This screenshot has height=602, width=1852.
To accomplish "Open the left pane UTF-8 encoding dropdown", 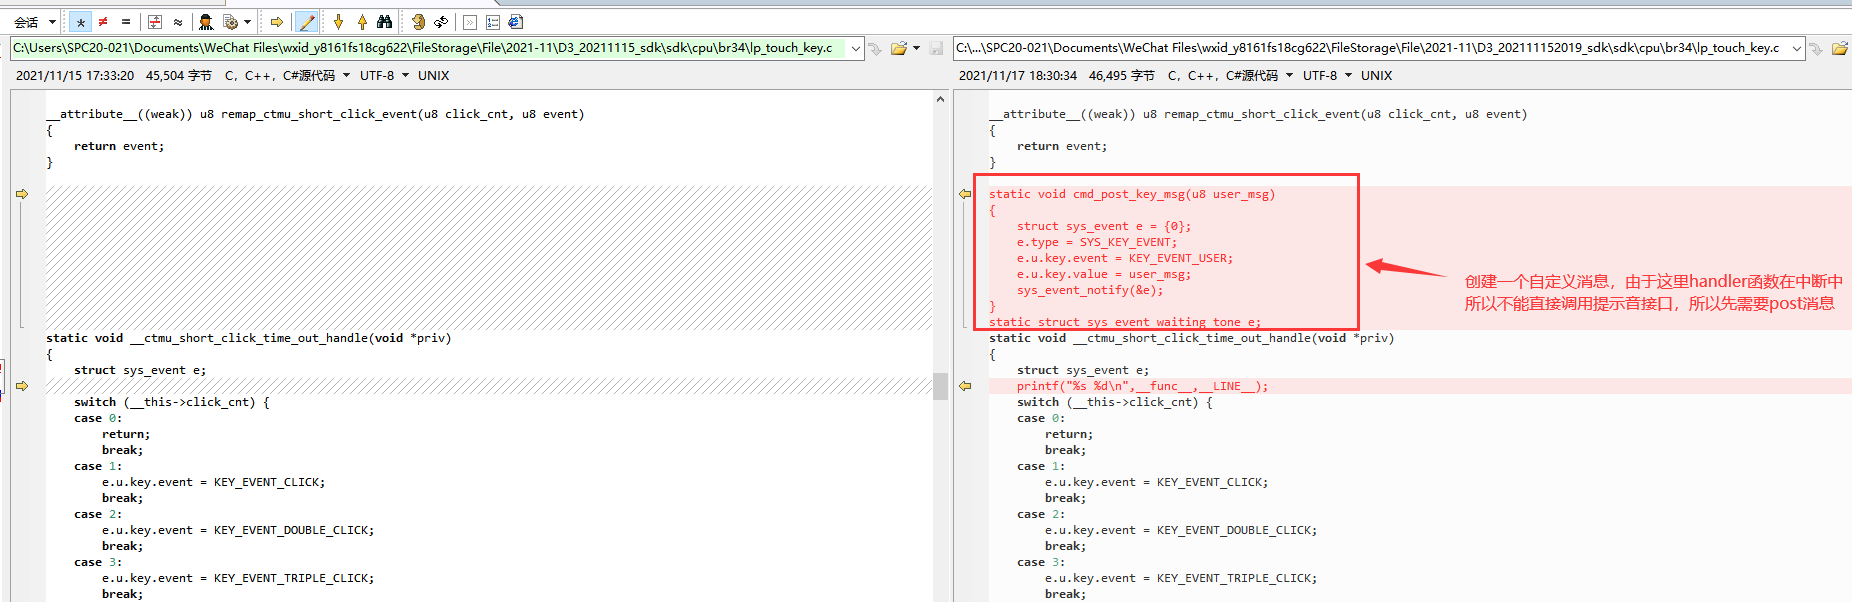I will click(x=384, y=76).
